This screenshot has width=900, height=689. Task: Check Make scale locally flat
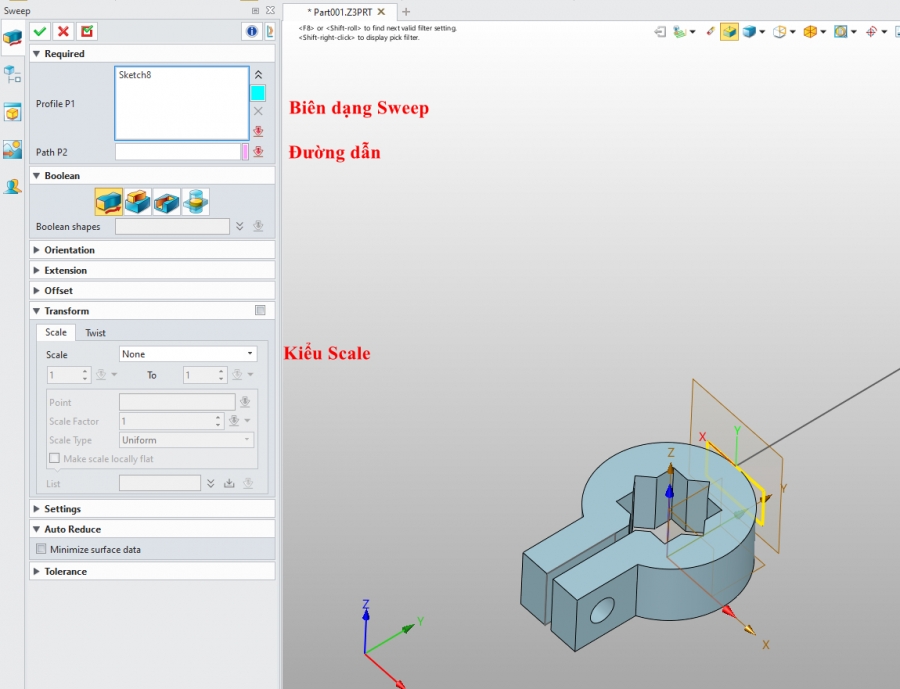(55, 458)
